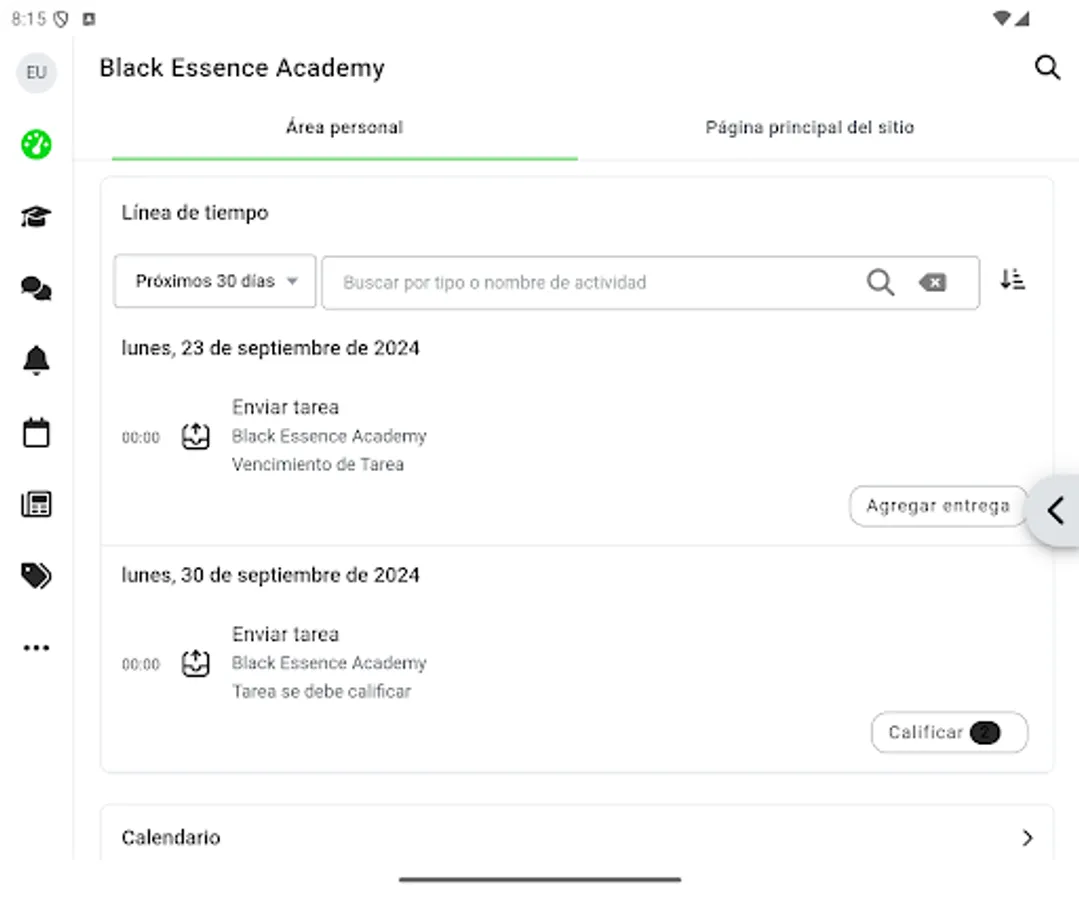This screenshot has width=1079, height=900.
Task: Open the ellipsis for more sidebar options
Action: (36, 647)
